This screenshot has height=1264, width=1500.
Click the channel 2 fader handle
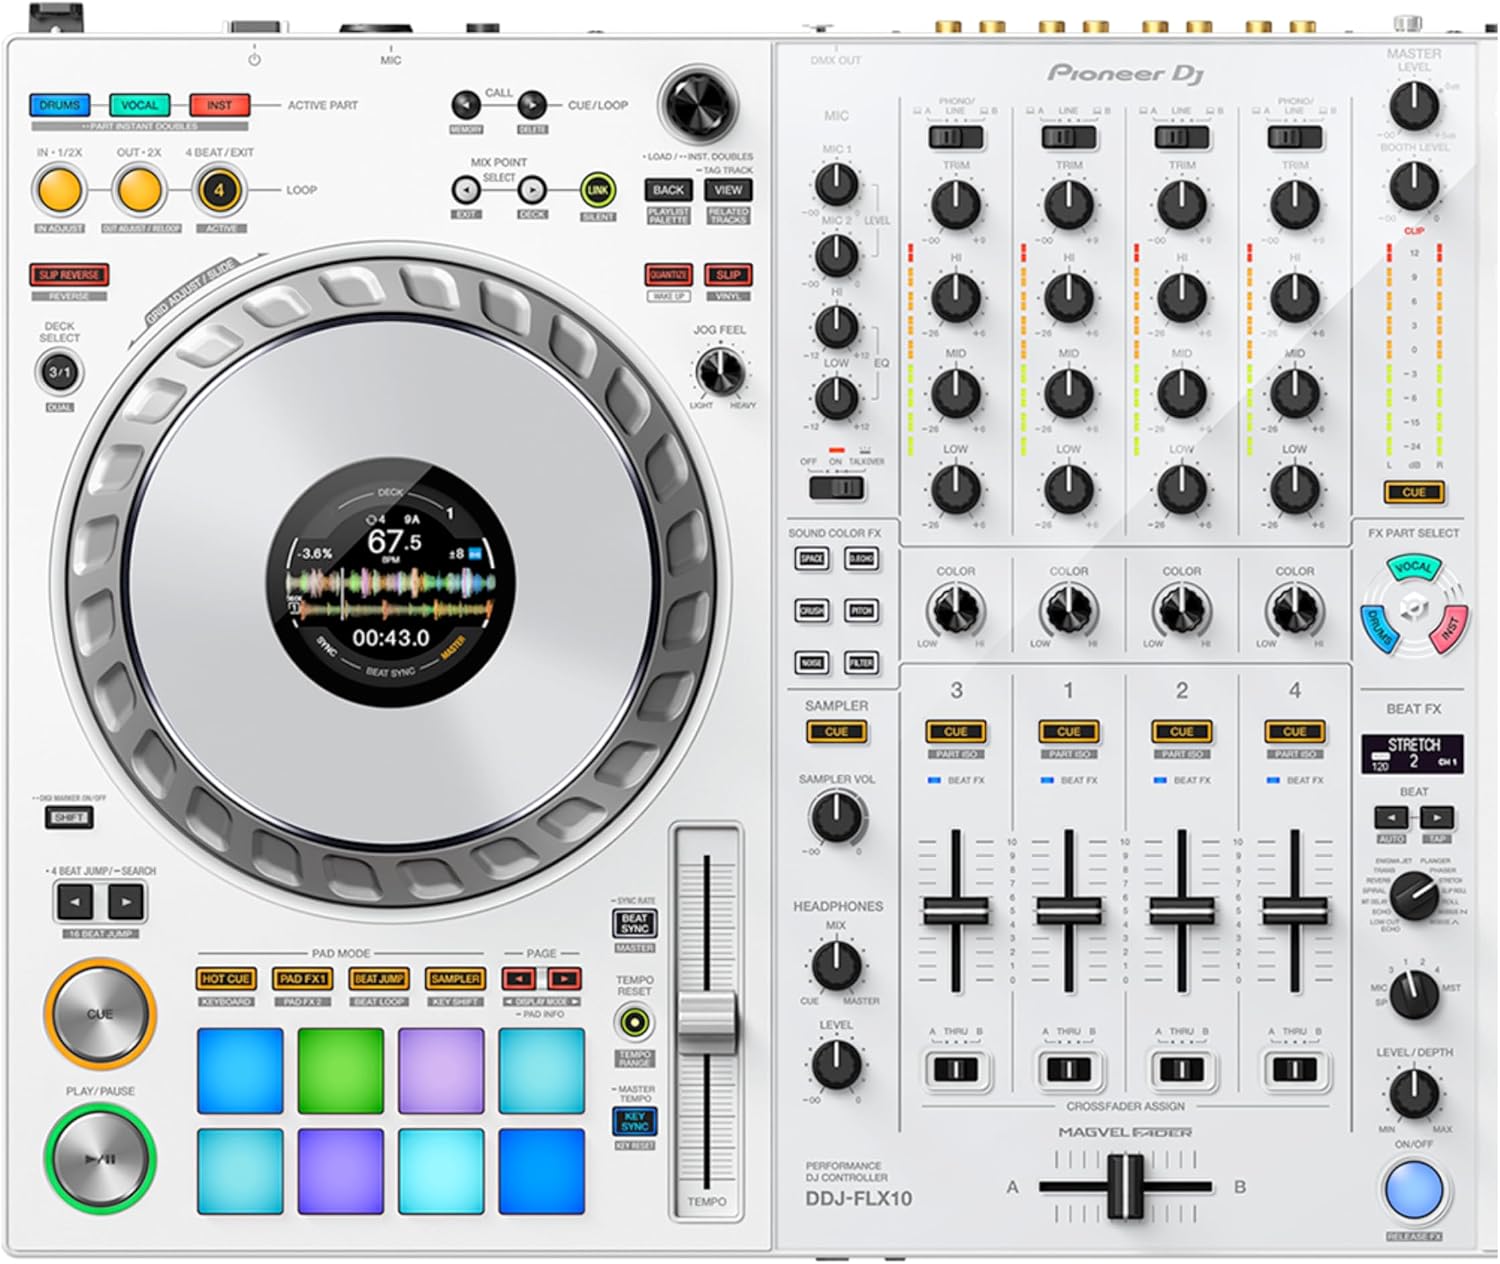1182,910
